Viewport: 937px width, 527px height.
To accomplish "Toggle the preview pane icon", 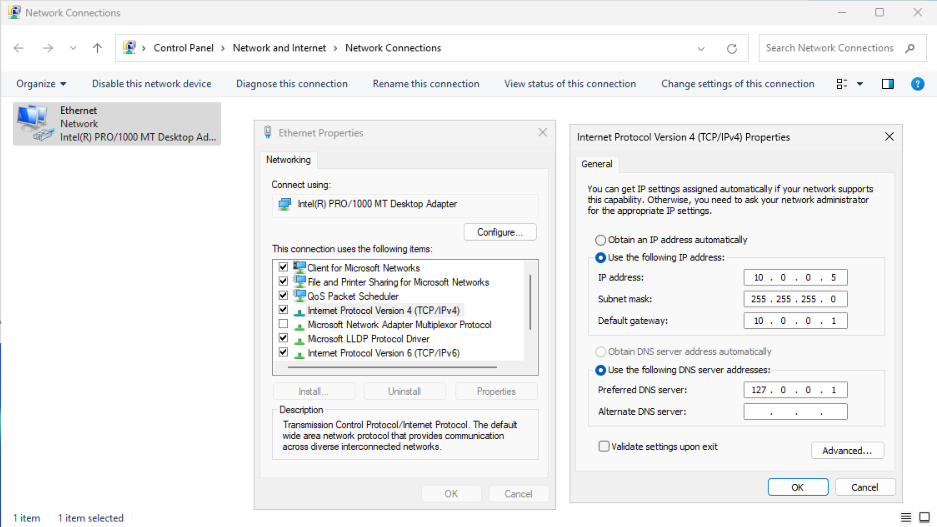I will [x=888, y=84].
